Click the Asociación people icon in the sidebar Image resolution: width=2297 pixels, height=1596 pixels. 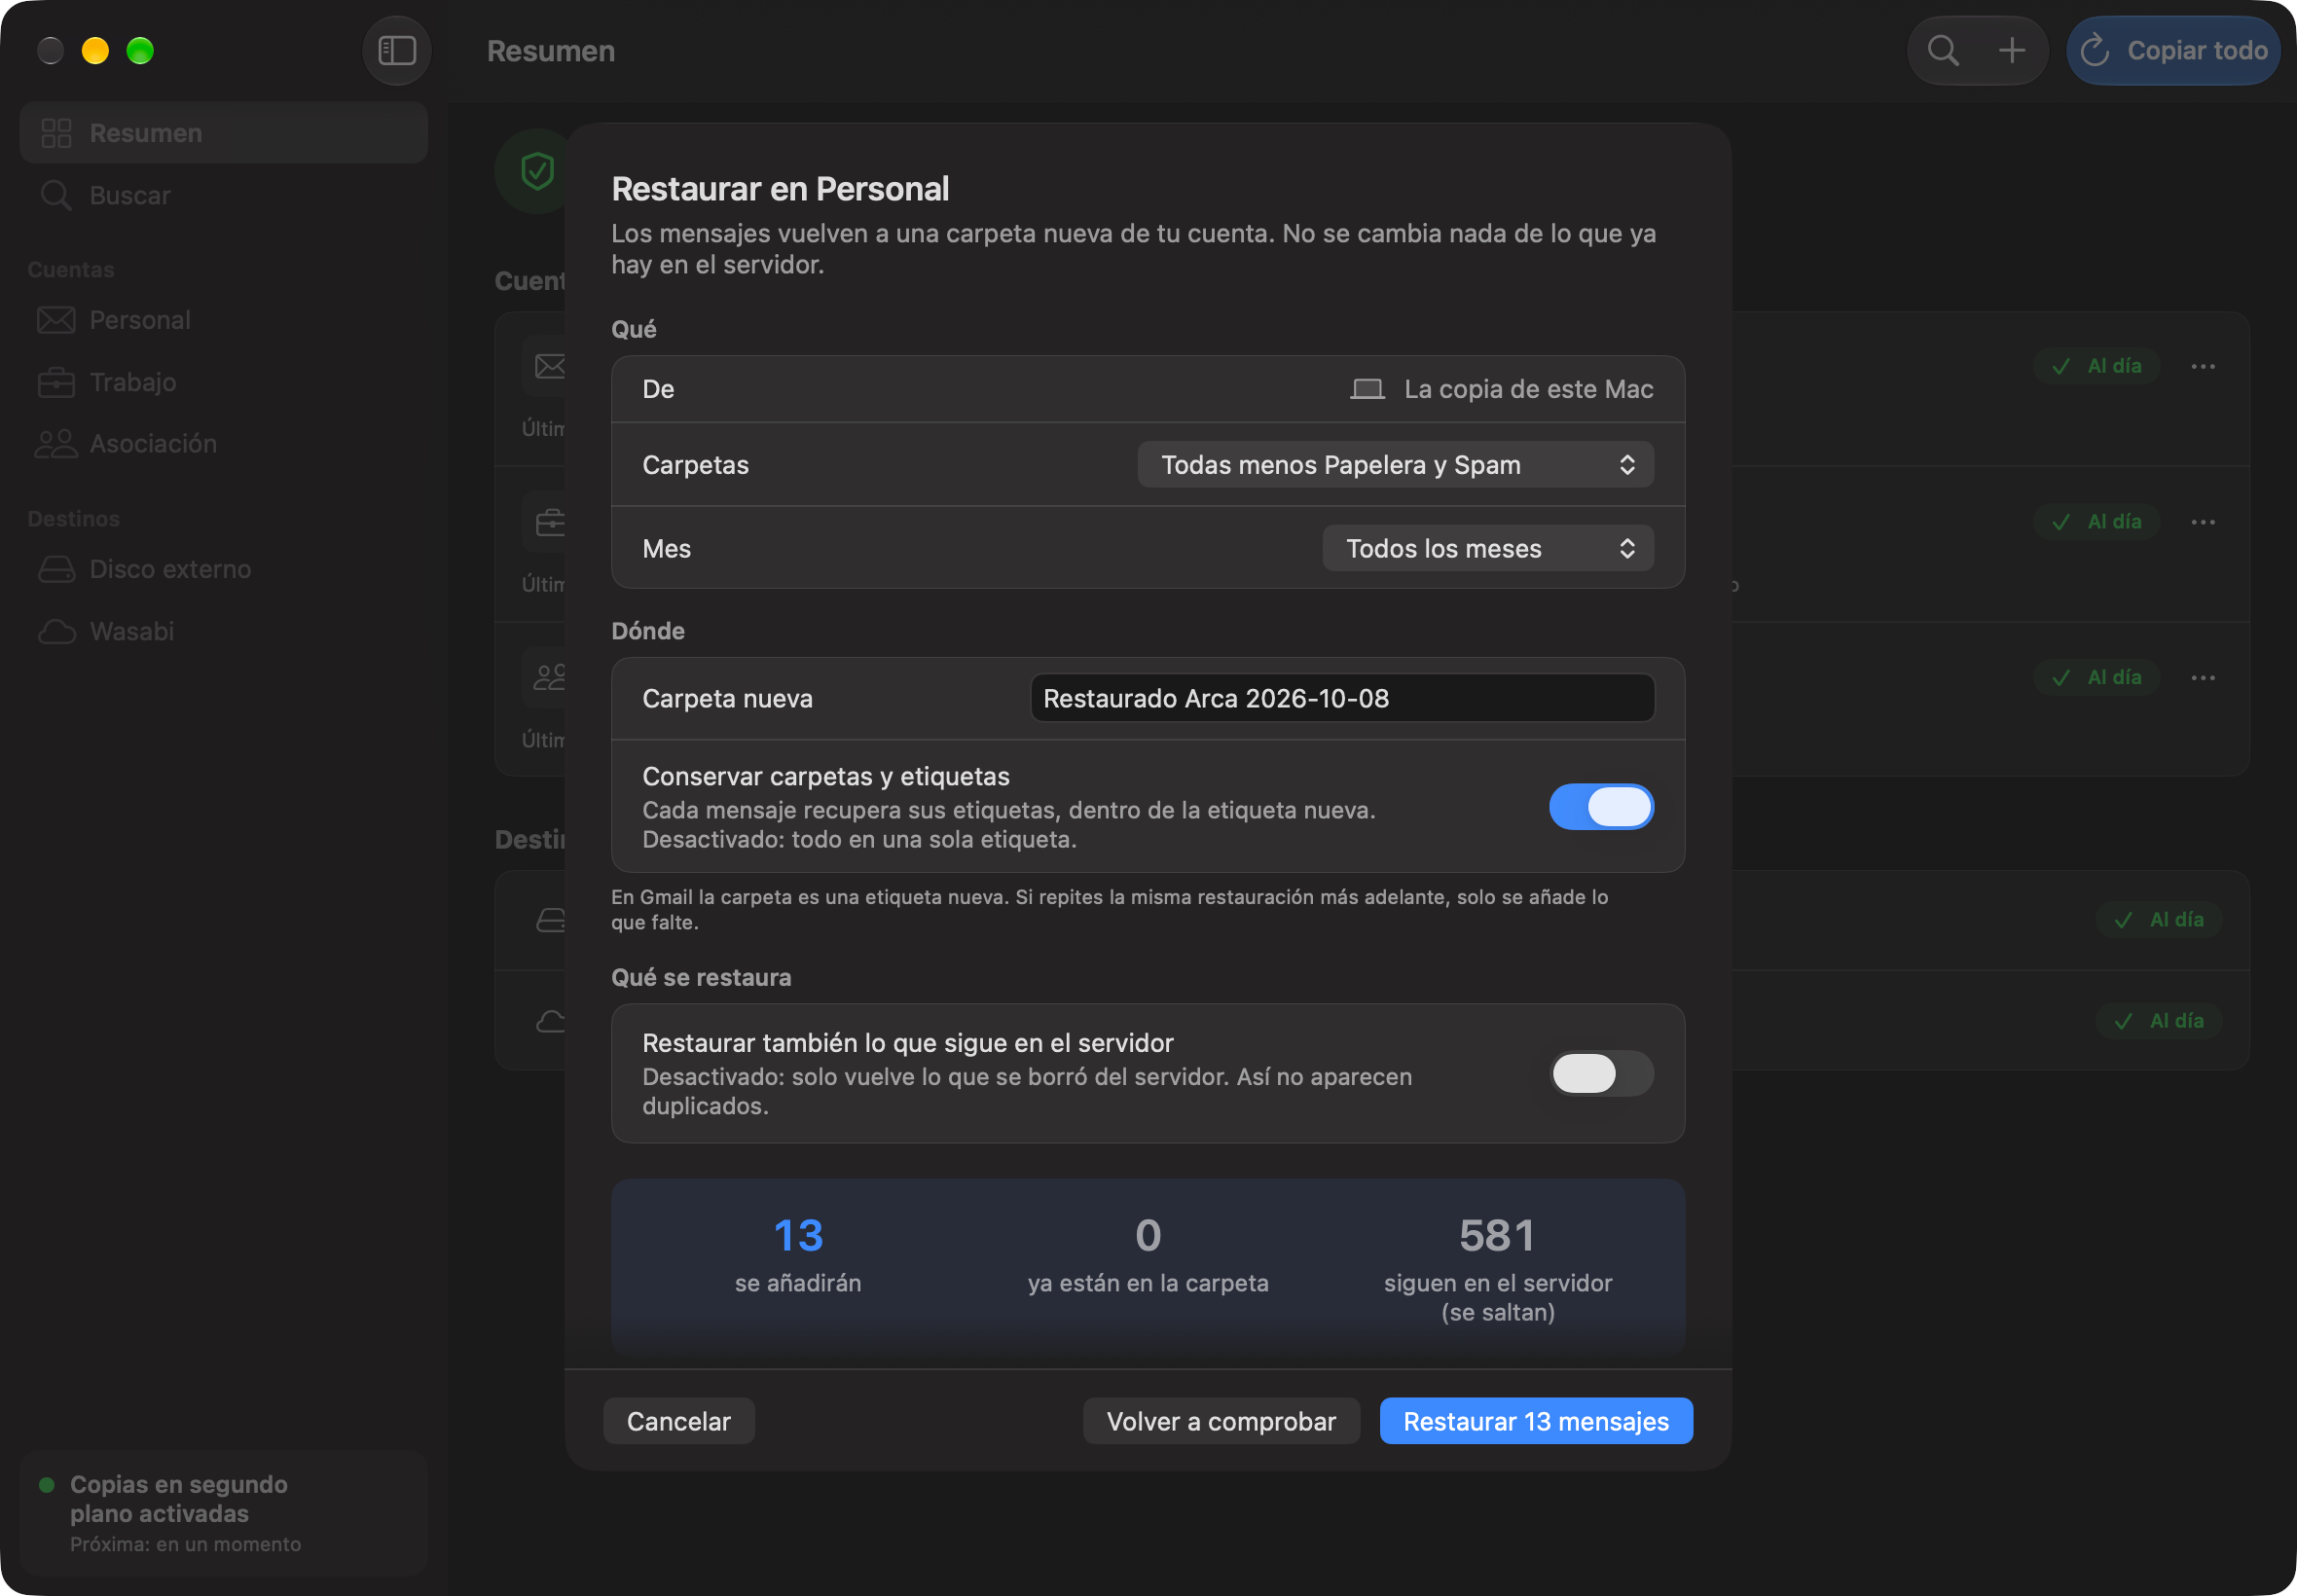tap(56, 444)
